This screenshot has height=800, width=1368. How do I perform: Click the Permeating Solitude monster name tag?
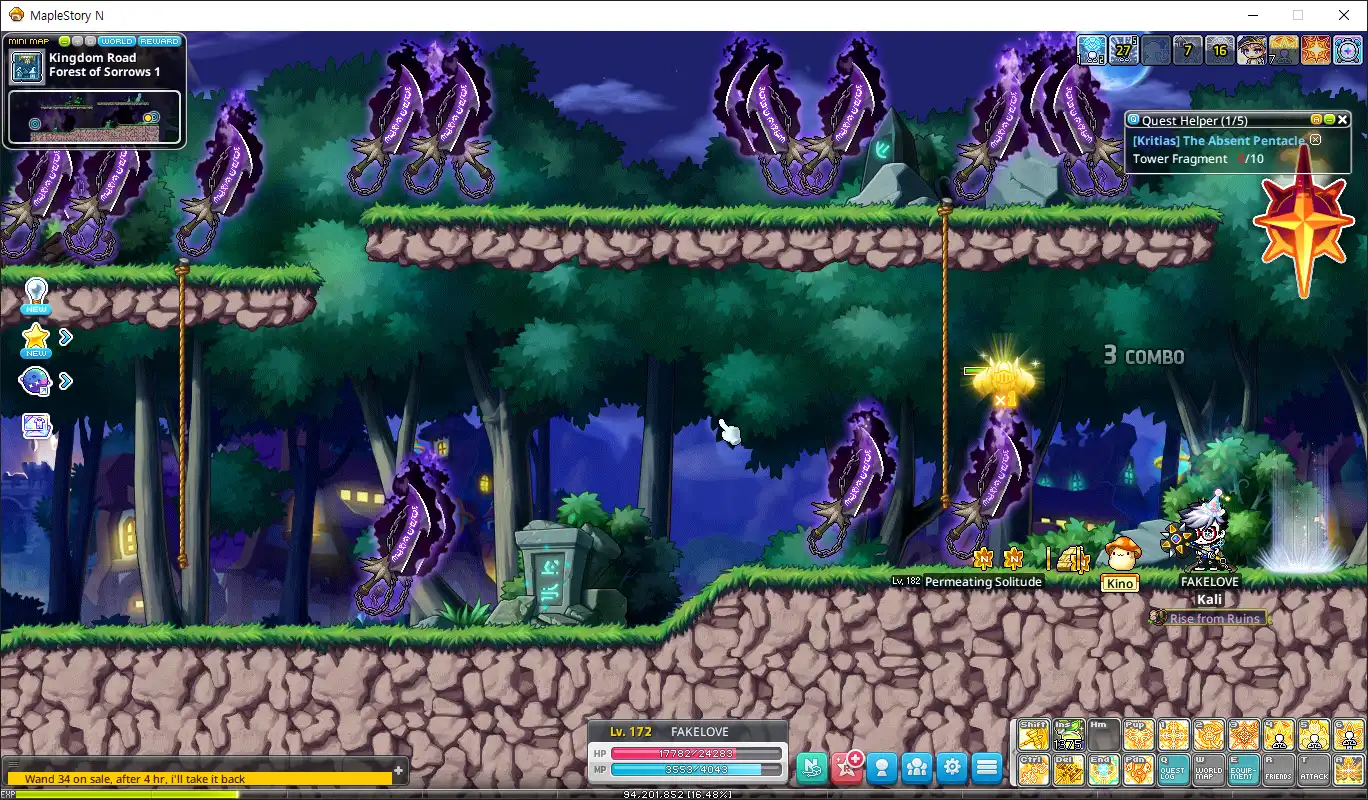pos(967,581)
